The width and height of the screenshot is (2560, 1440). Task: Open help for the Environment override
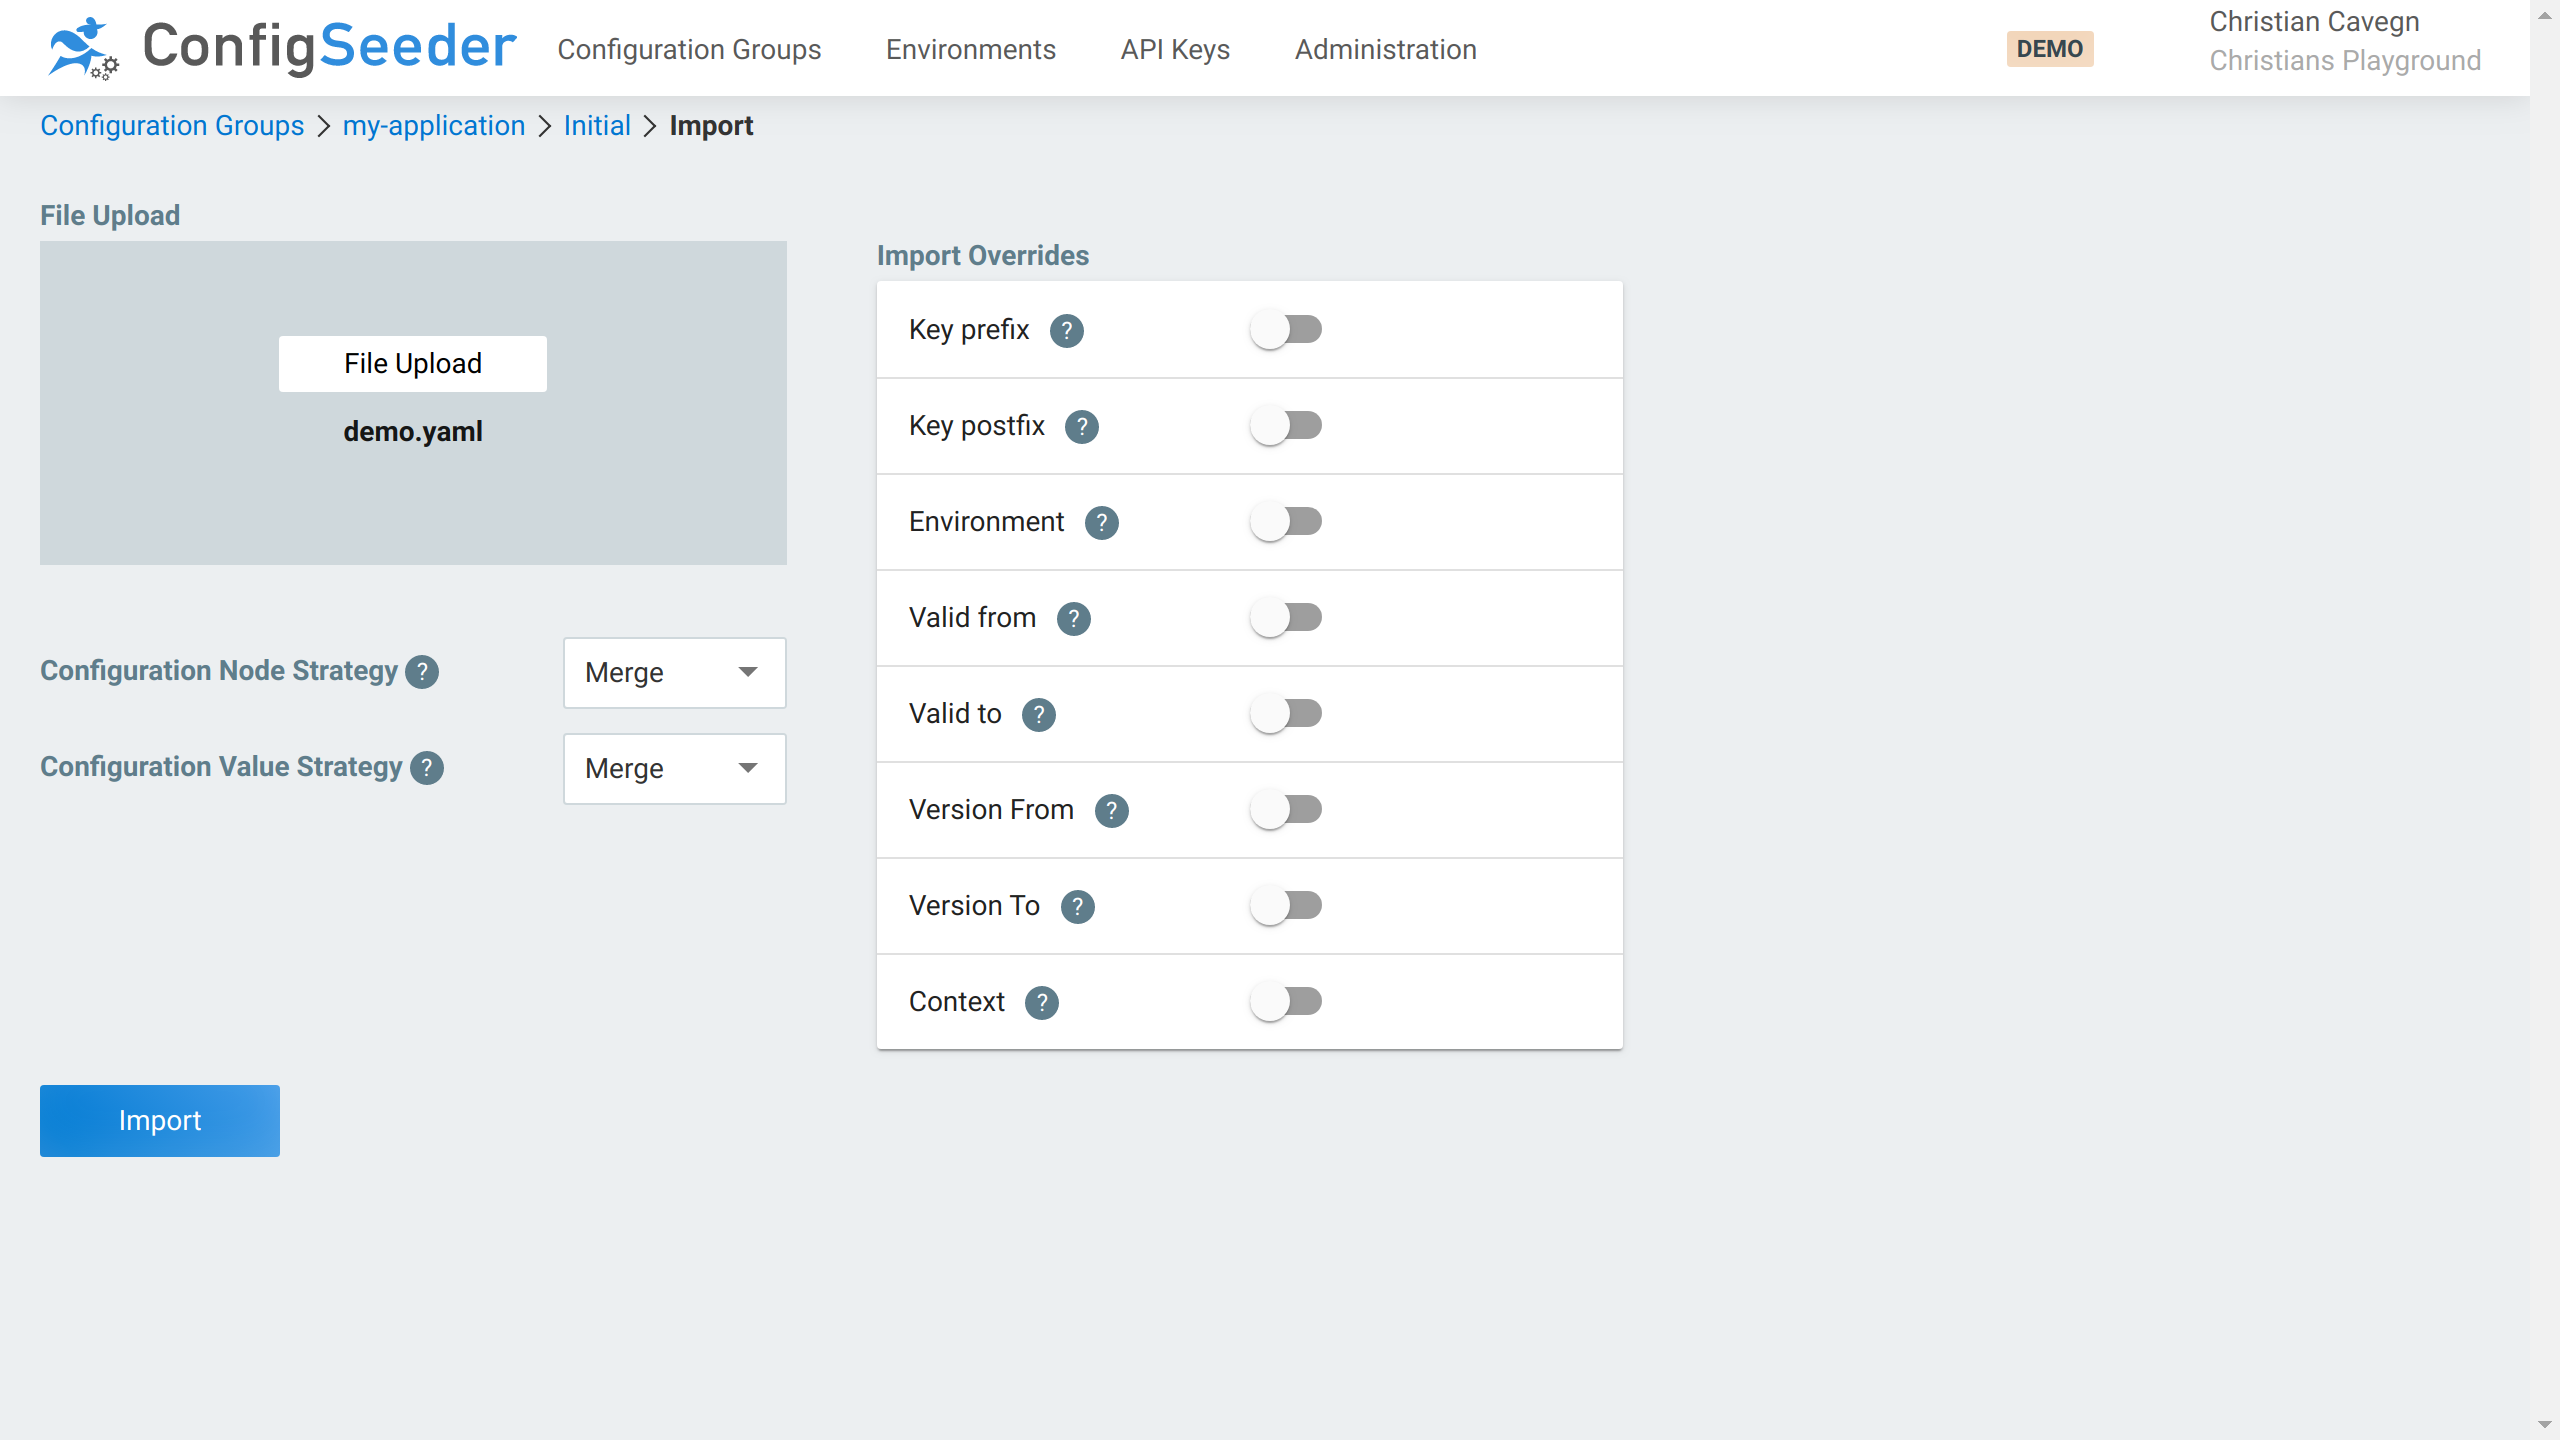[x=1101, y=522]
